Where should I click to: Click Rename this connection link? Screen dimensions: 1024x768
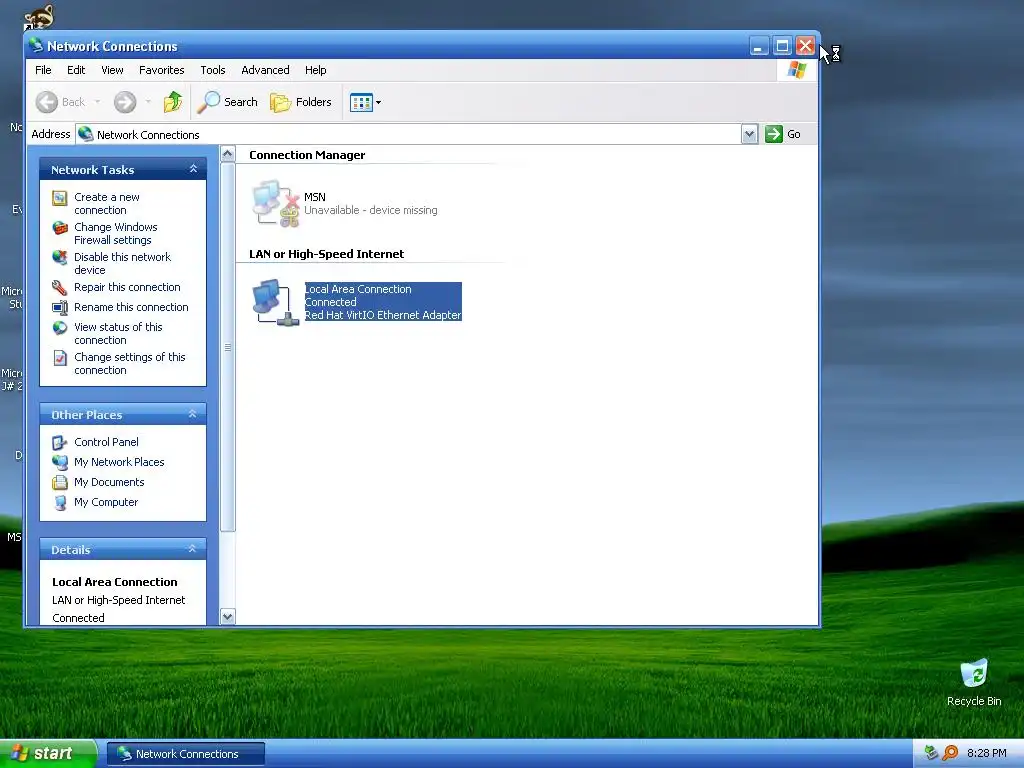pos(131,307)
